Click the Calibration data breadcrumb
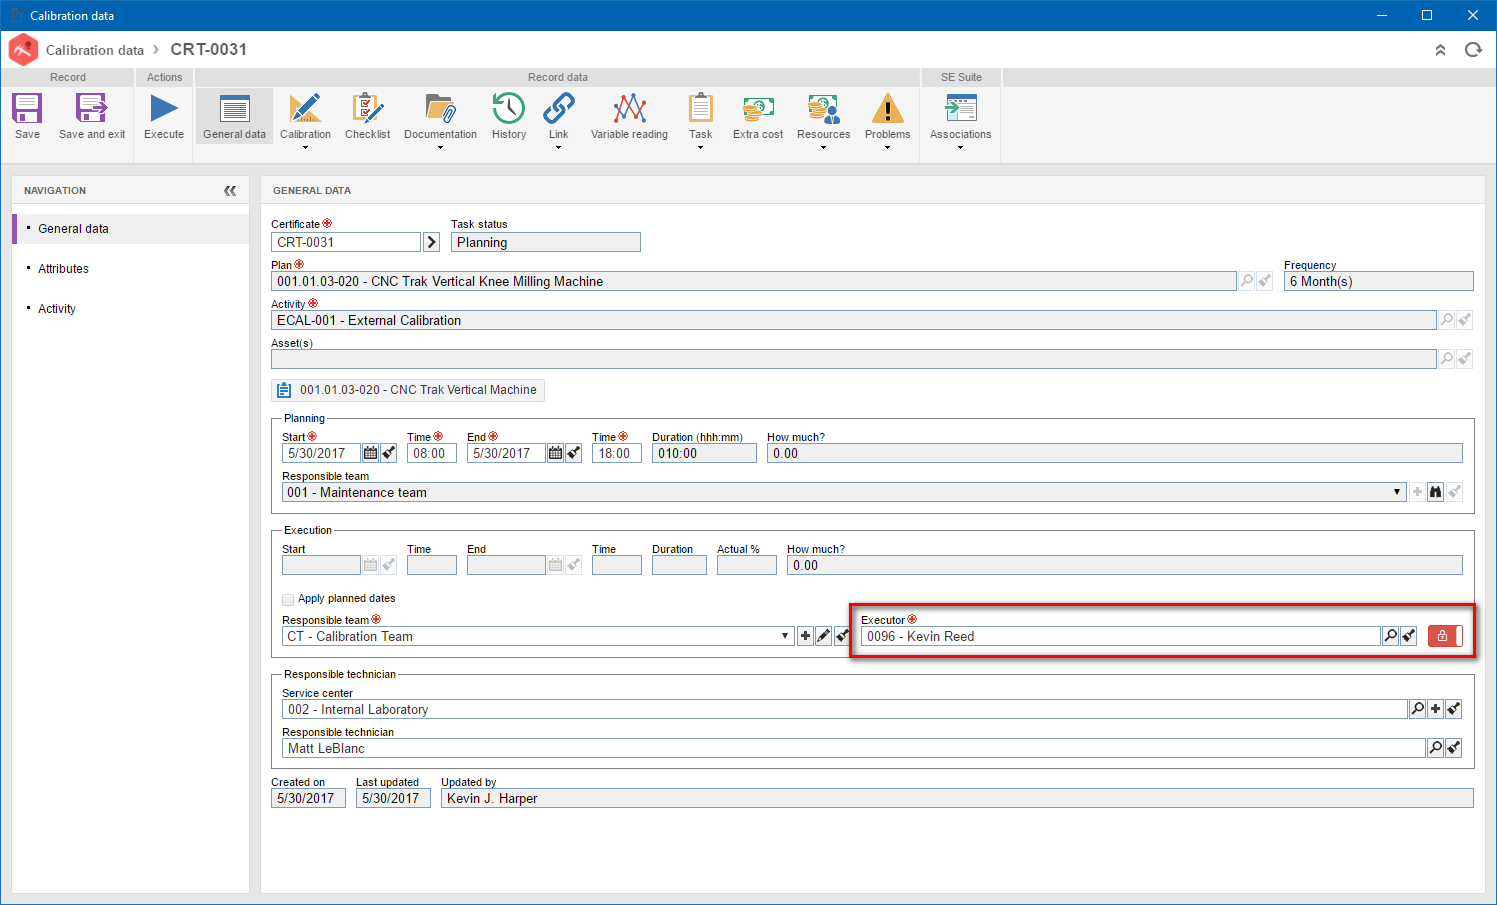The image size is (1497, 905). (x=95, y=50)
